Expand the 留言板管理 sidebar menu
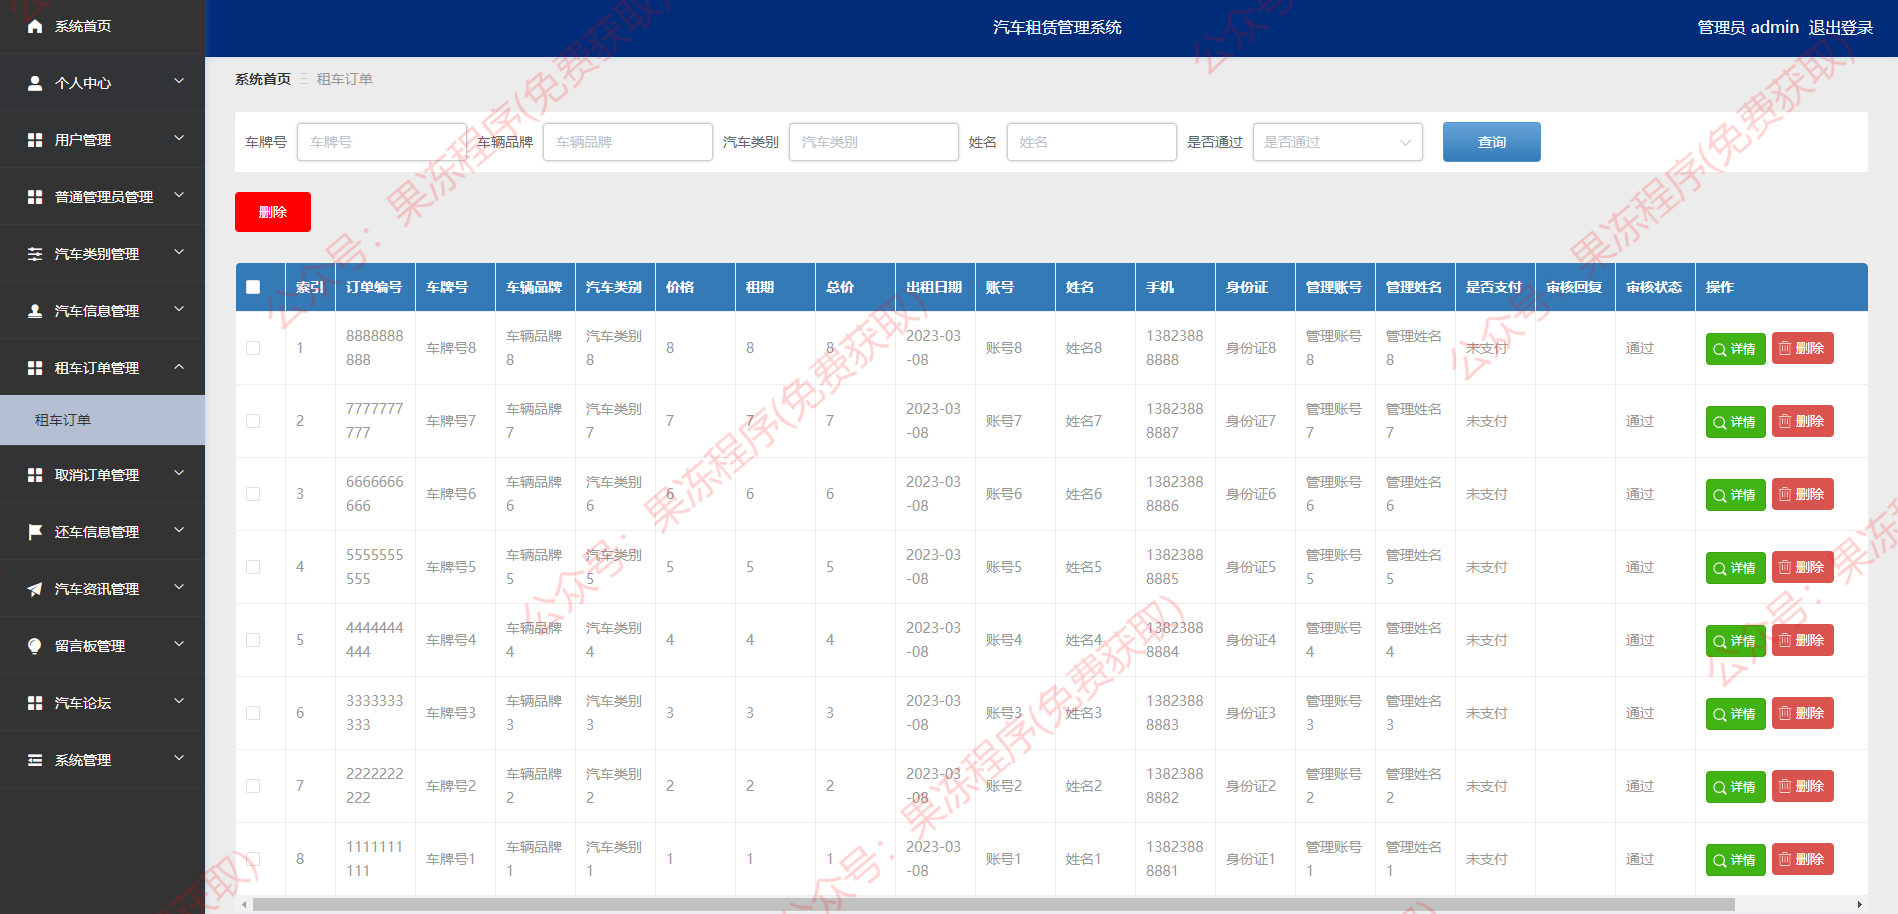The width and height of the screenshot is (1898, 914). 103,646
